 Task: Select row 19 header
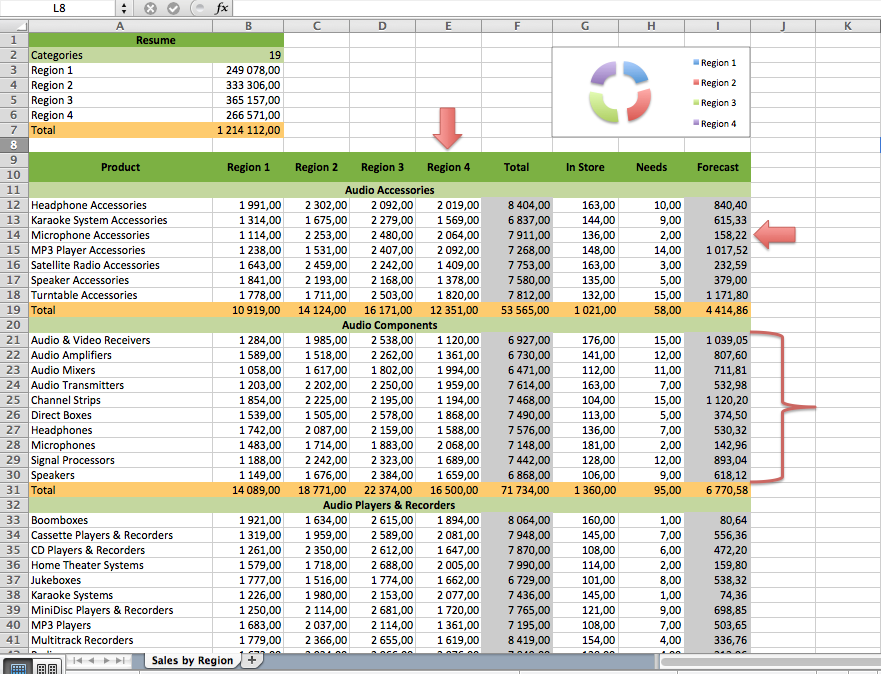point(14,310)
